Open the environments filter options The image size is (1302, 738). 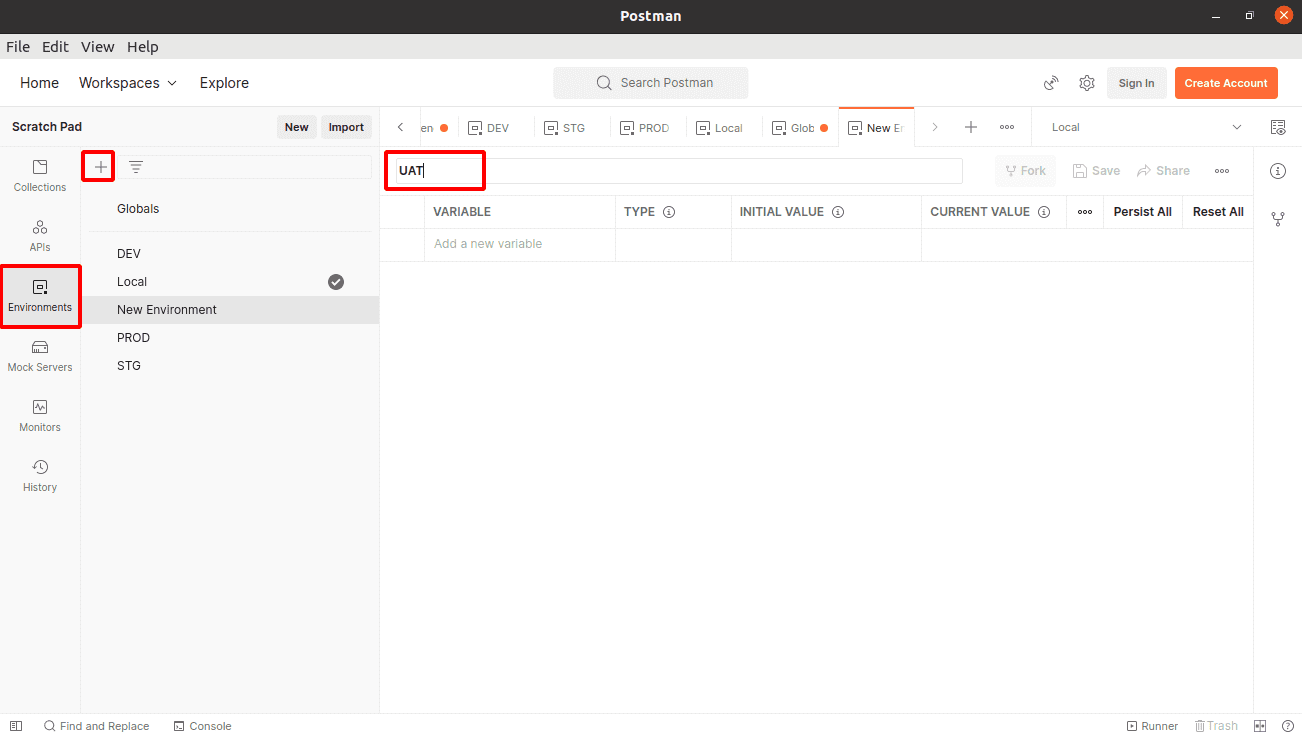[x=135, y=166]
